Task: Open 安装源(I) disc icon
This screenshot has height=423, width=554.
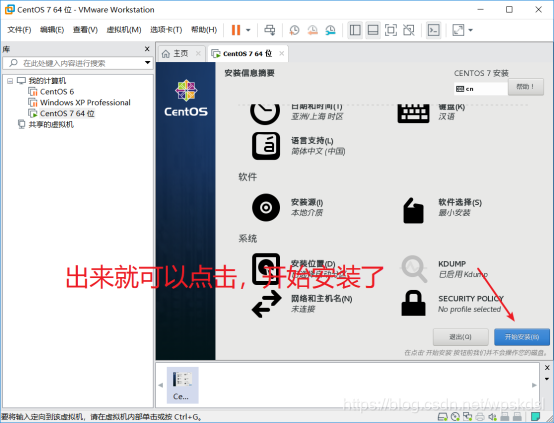Action: pos(266,207)
